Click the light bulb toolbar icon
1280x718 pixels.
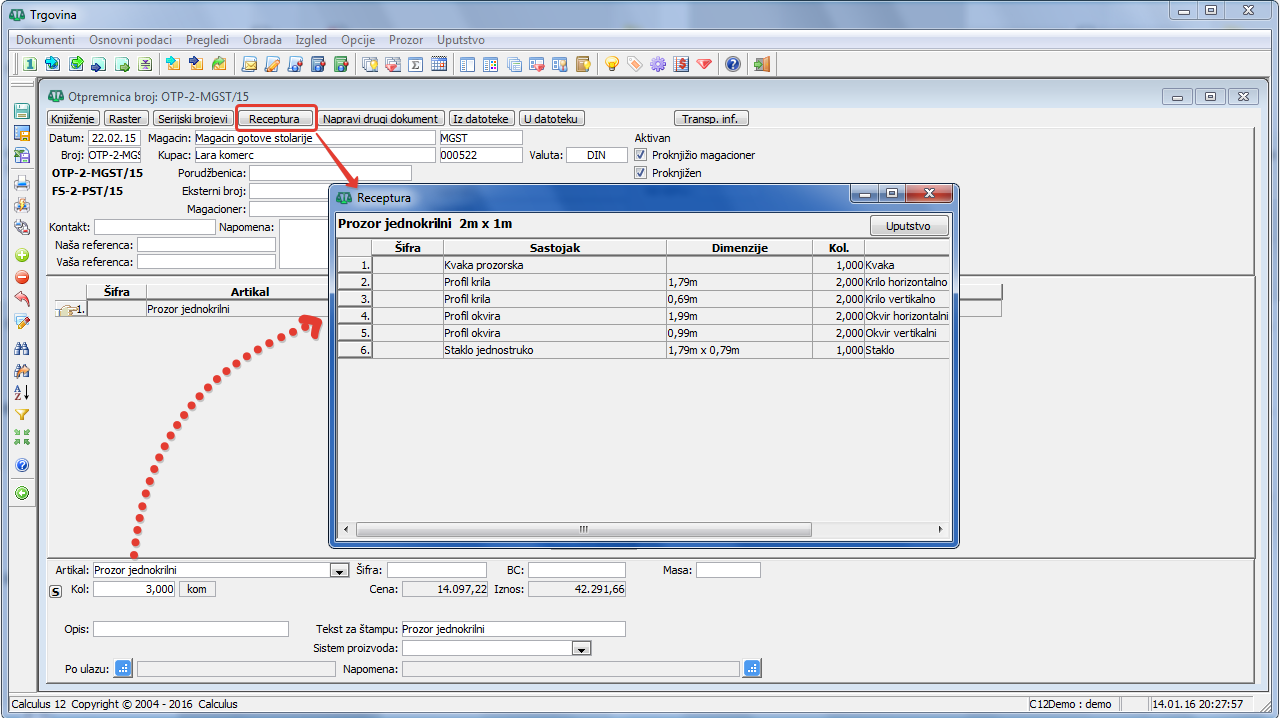coord(611,65)
